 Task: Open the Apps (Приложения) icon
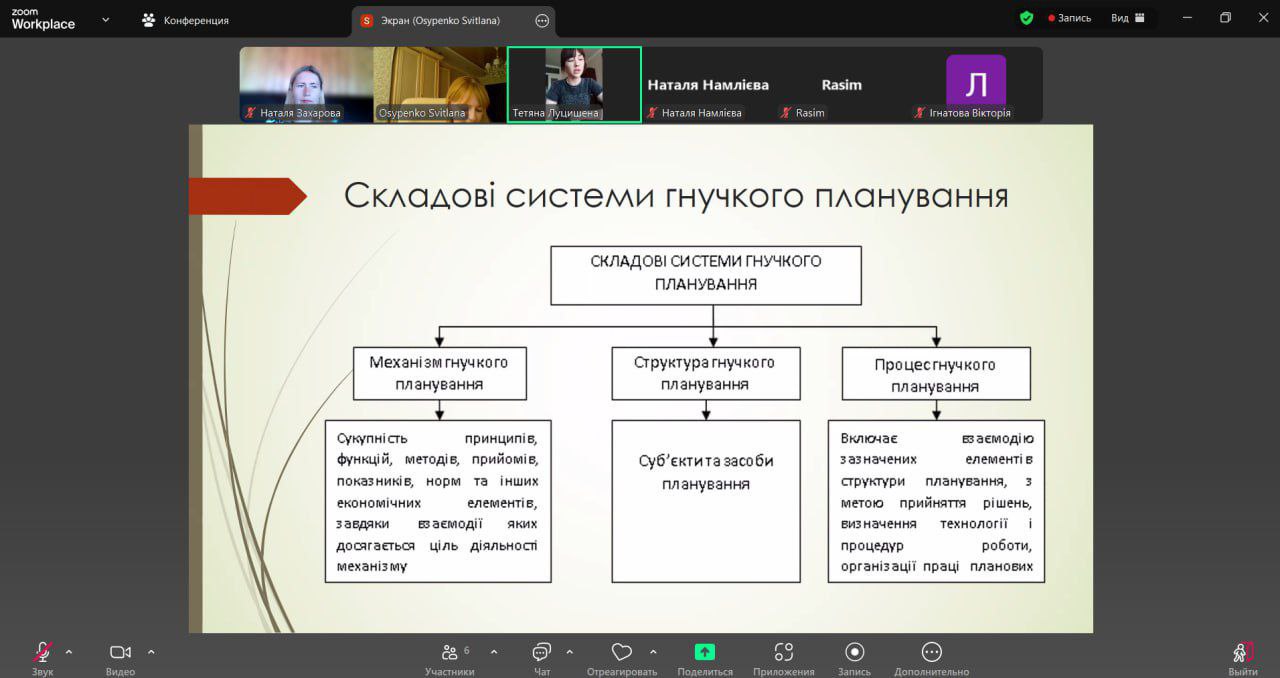[784, 654]
